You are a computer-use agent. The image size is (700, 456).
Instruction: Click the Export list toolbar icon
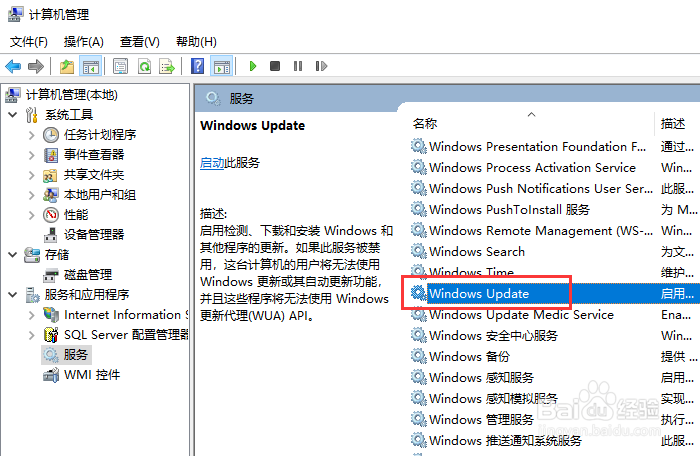pos(167,67)
